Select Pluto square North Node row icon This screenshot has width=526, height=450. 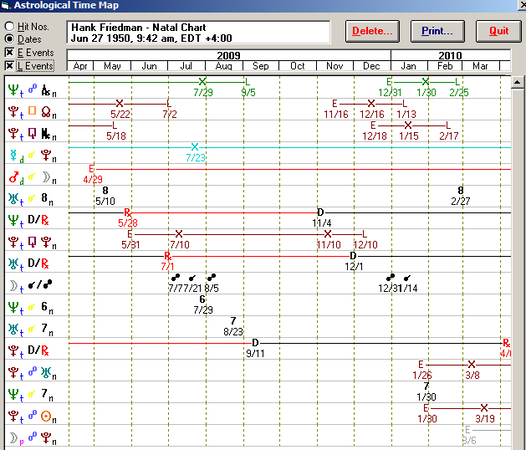point(32,111)
